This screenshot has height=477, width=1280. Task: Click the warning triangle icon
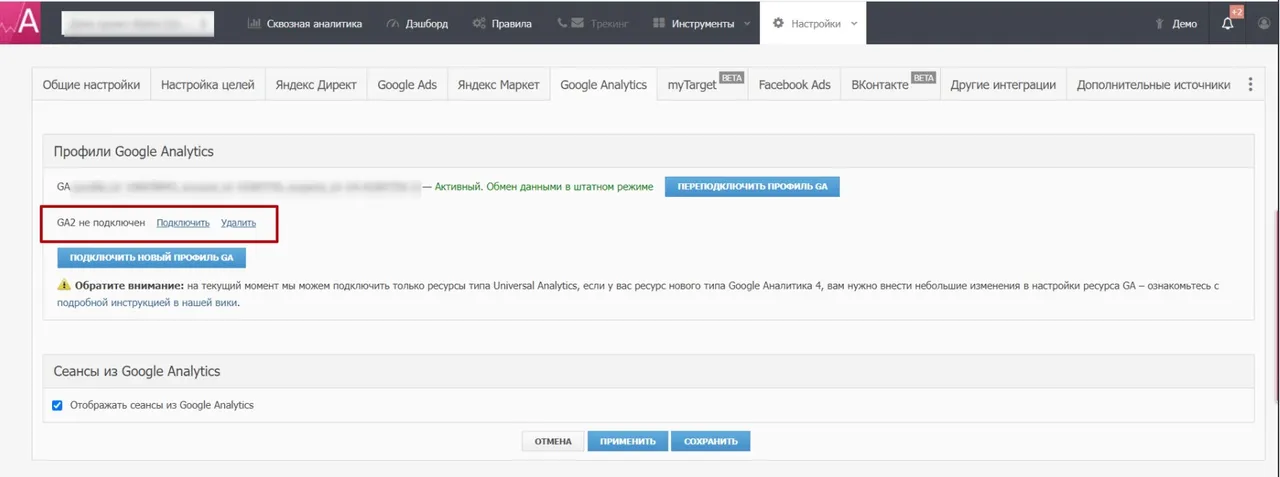(x=65, y=286)
